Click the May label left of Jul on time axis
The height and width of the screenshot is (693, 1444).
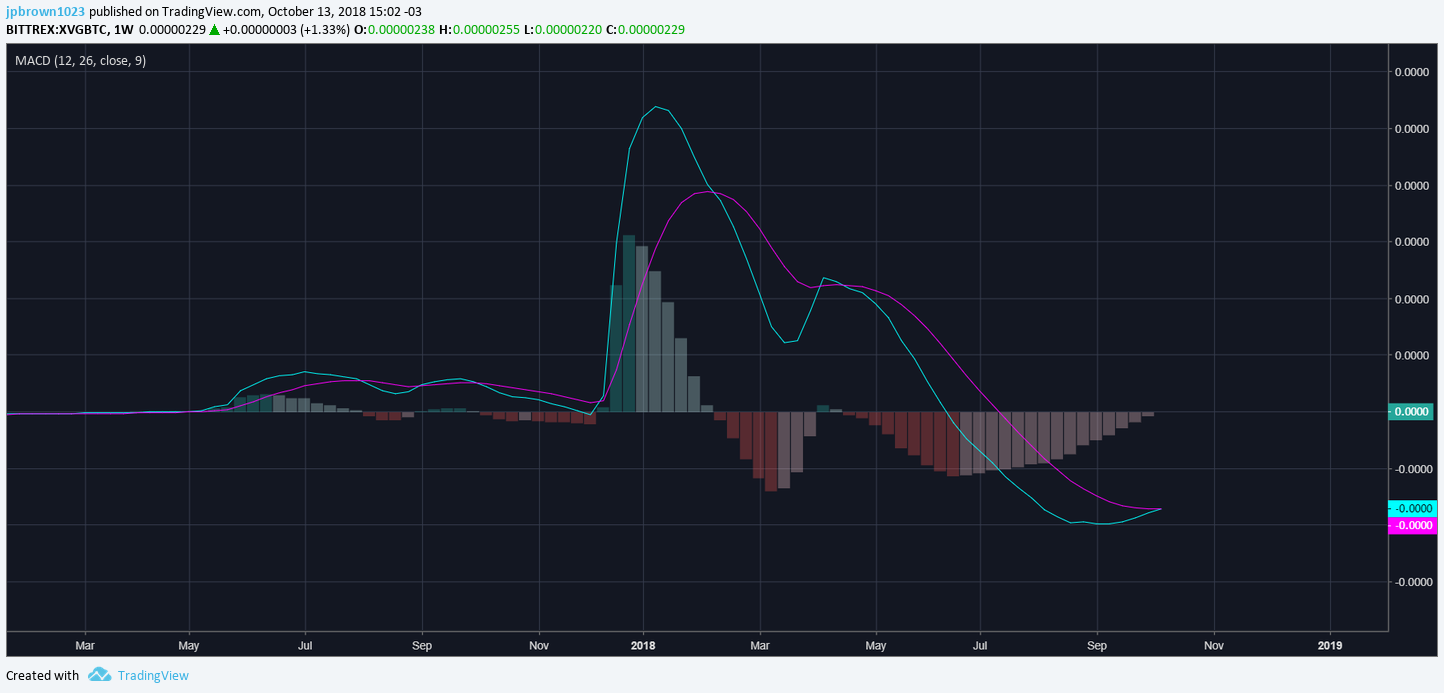(189, 646)
